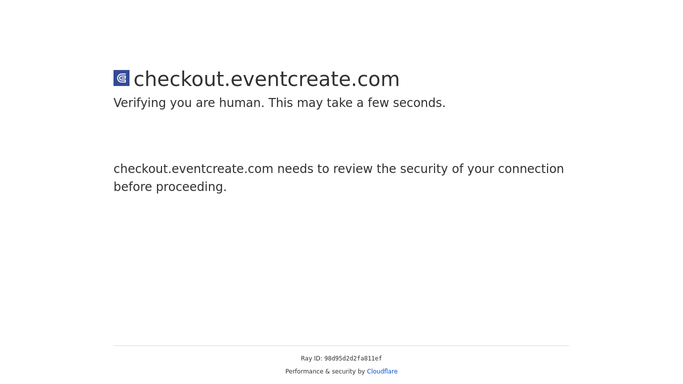This screenshot has width=683, height=384.
Task: Click the 'Performance & security by' text
Action: (325, 371)
